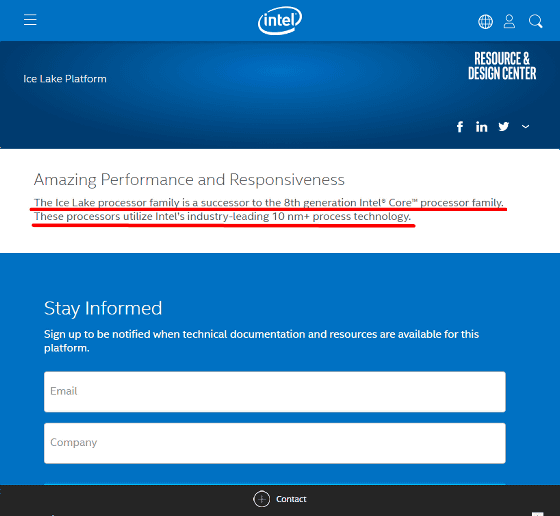560x516 pixels.
Task: Click the sign up notification description text
Action: 261,341
